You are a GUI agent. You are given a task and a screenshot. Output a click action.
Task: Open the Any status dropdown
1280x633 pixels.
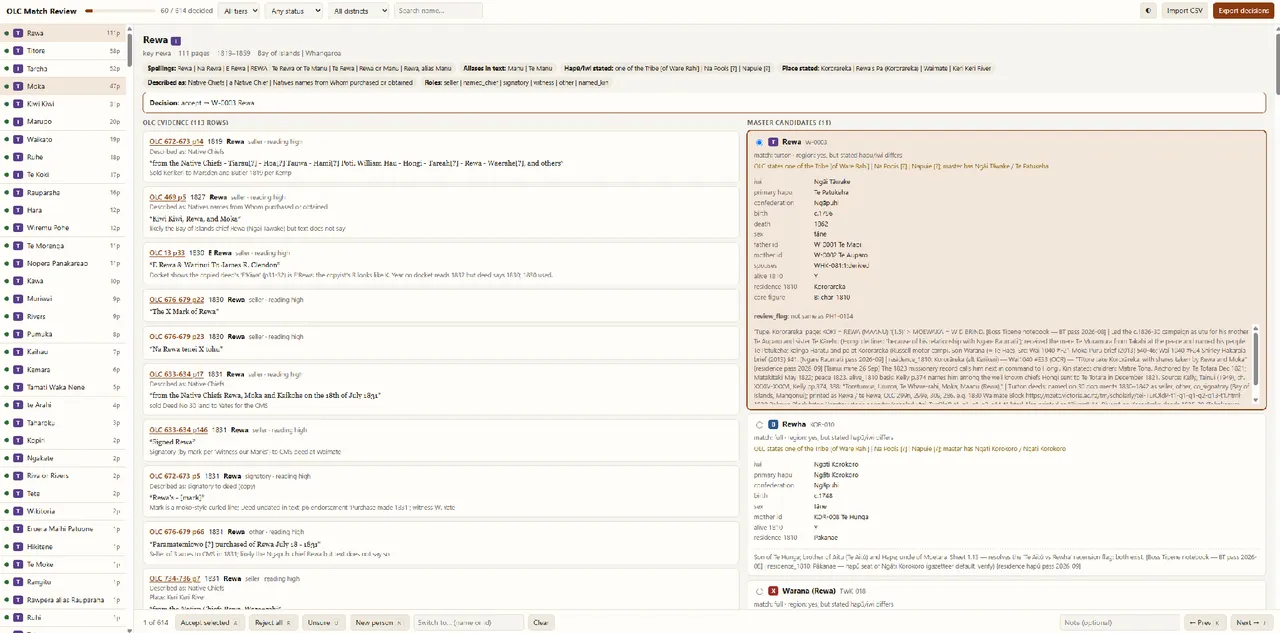[x=296, y=10]
